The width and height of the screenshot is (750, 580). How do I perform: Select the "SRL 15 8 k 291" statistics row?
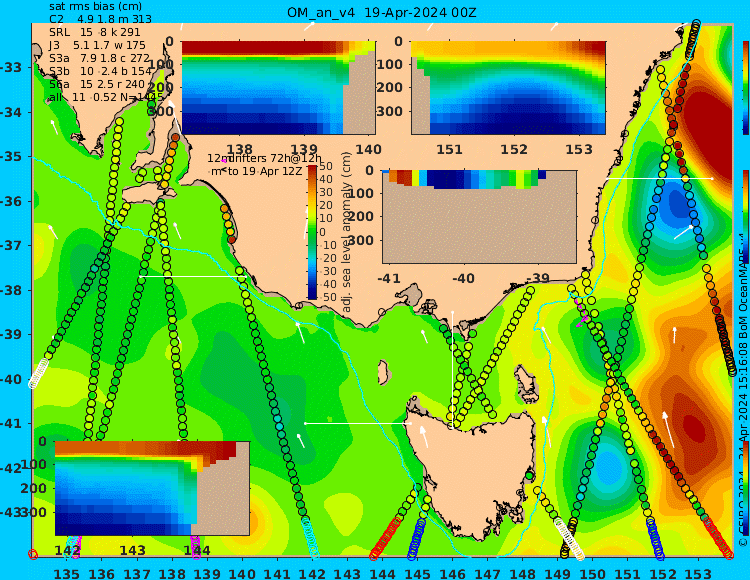pyautogui.click(x=95, y=32)
